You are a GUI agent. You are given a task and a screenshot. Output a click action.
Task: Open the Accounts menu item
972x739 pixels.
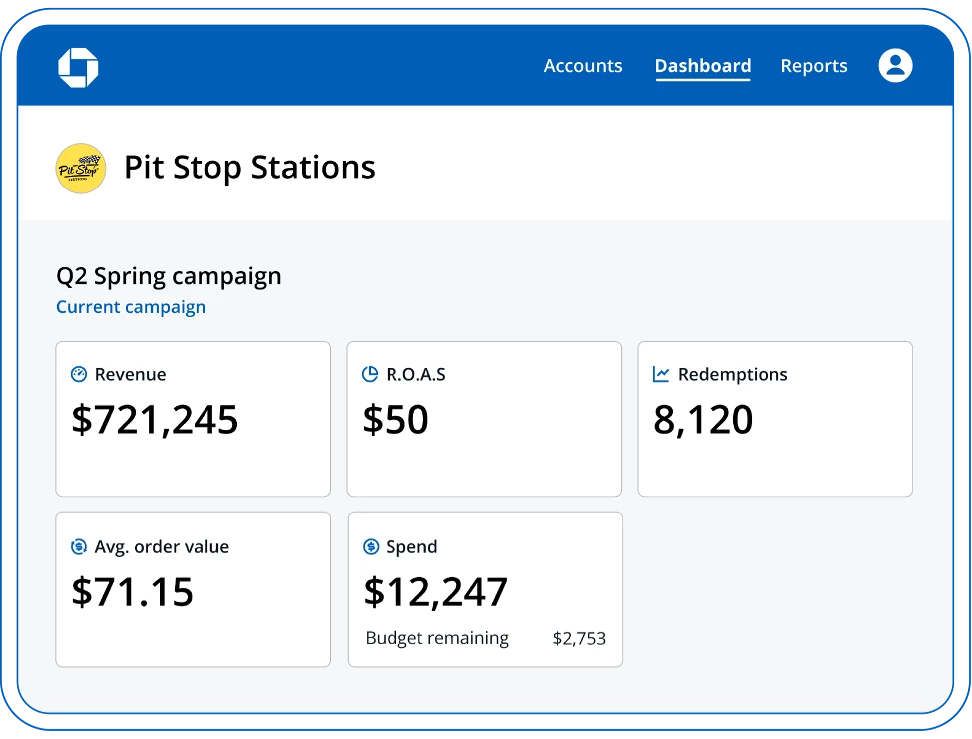click(x=583, y=66)
